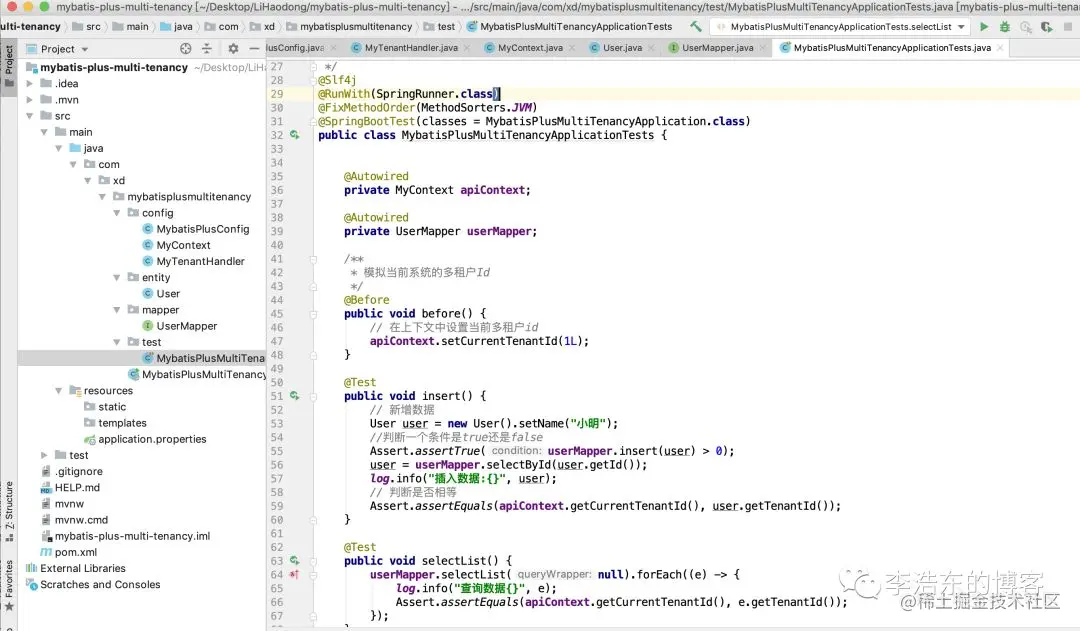Collapse the config package arrow

point(116,213)
